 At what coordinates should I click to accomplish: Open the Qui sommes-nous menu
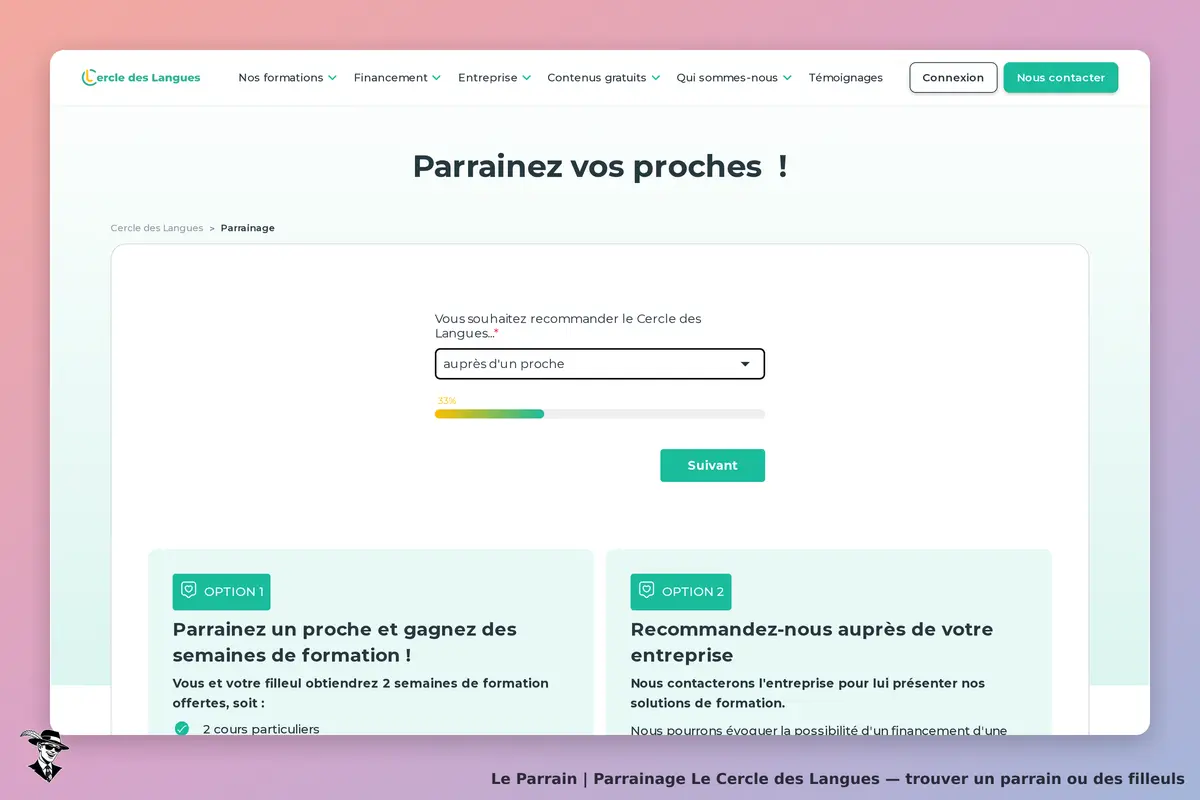point(734,77)
